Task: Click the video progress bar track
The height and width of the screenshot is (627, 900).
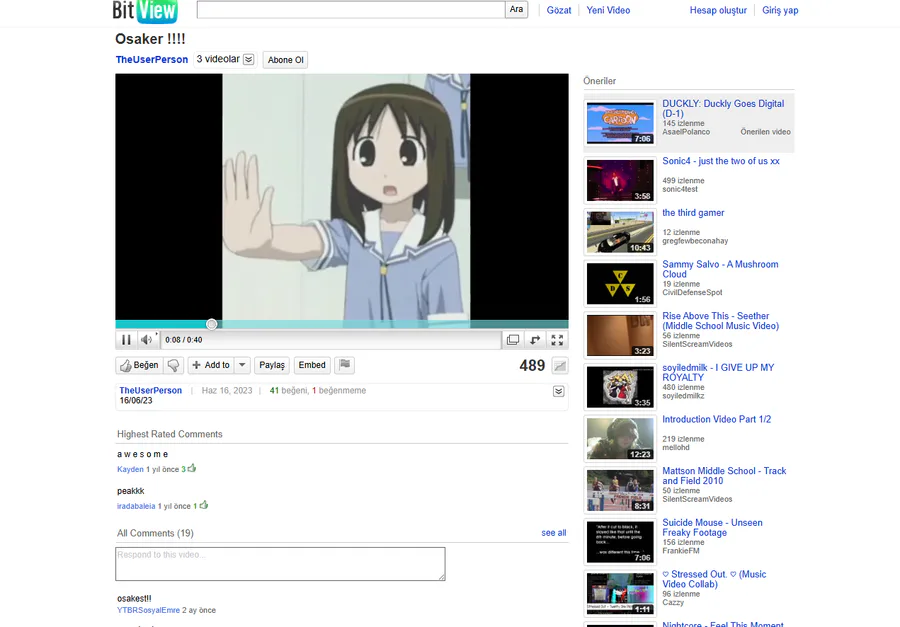Action: [x=342, y=324]
